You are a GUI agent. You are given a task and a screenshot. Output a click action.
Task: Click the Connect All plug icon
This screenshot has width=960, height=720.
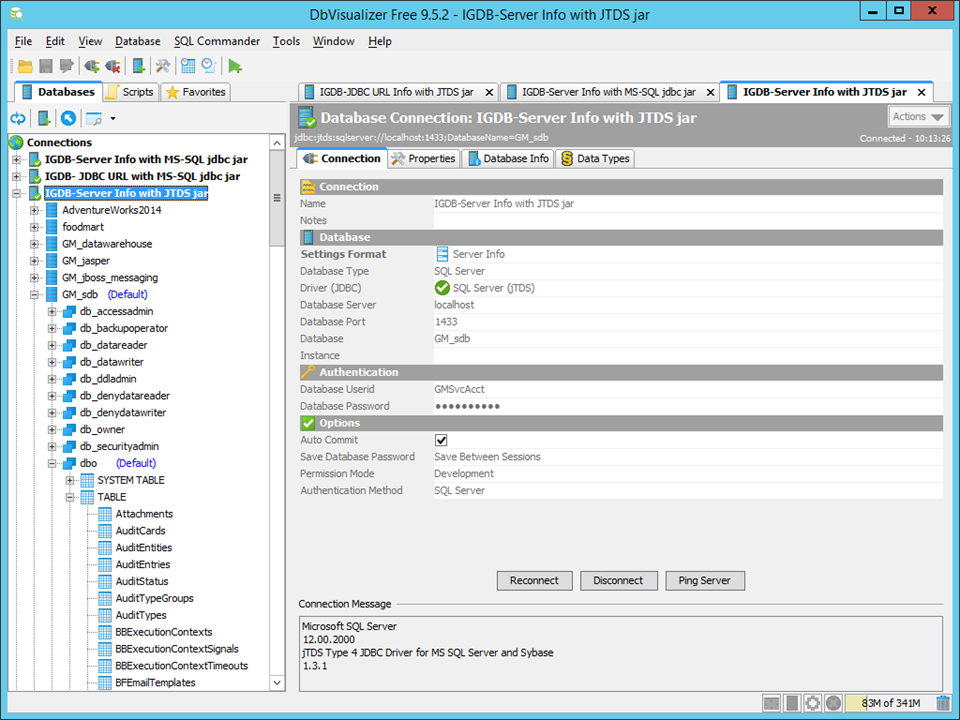click(92, 66)
